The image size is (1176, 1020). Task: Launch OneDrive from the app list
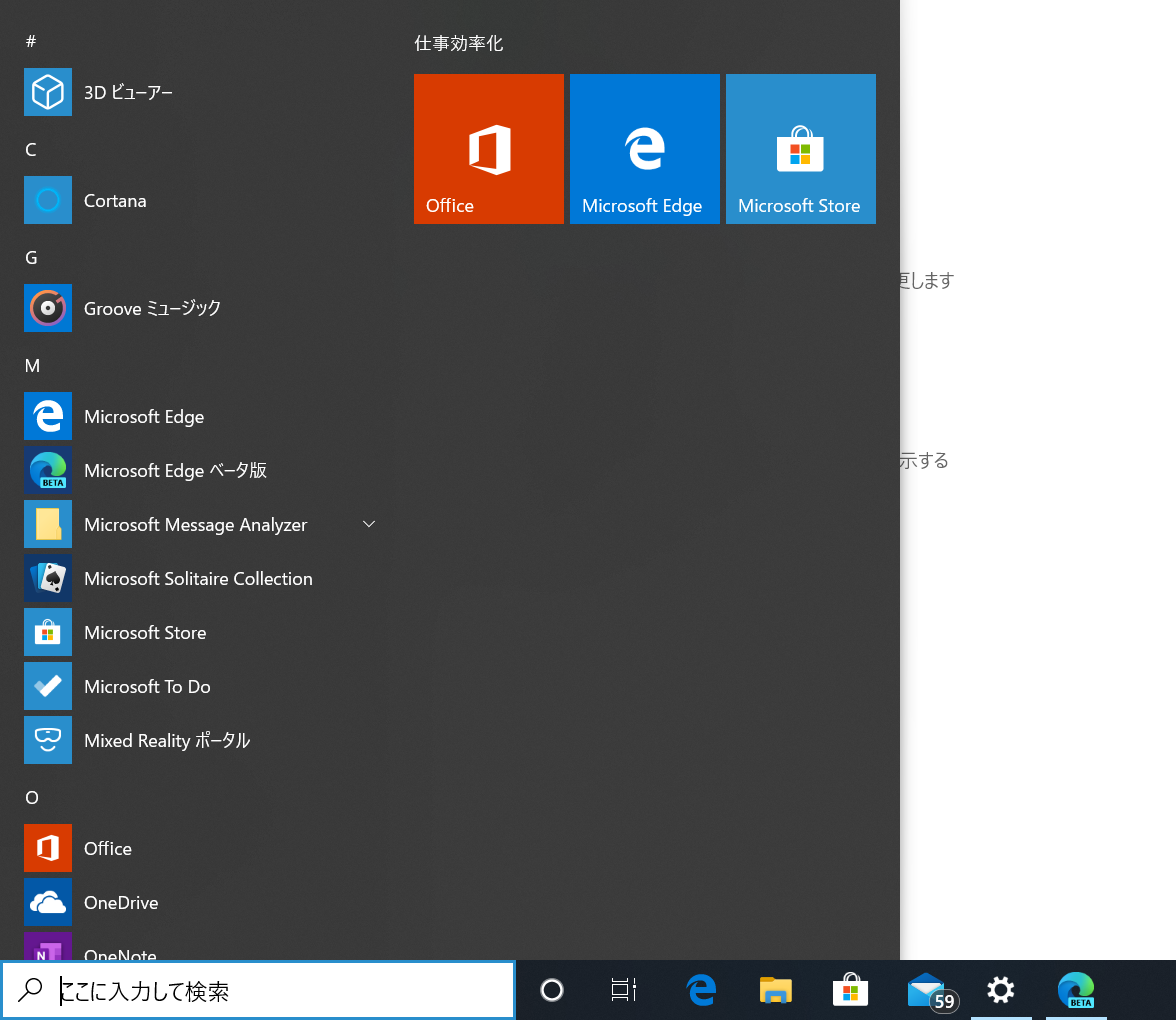click(x=202, y=902)
